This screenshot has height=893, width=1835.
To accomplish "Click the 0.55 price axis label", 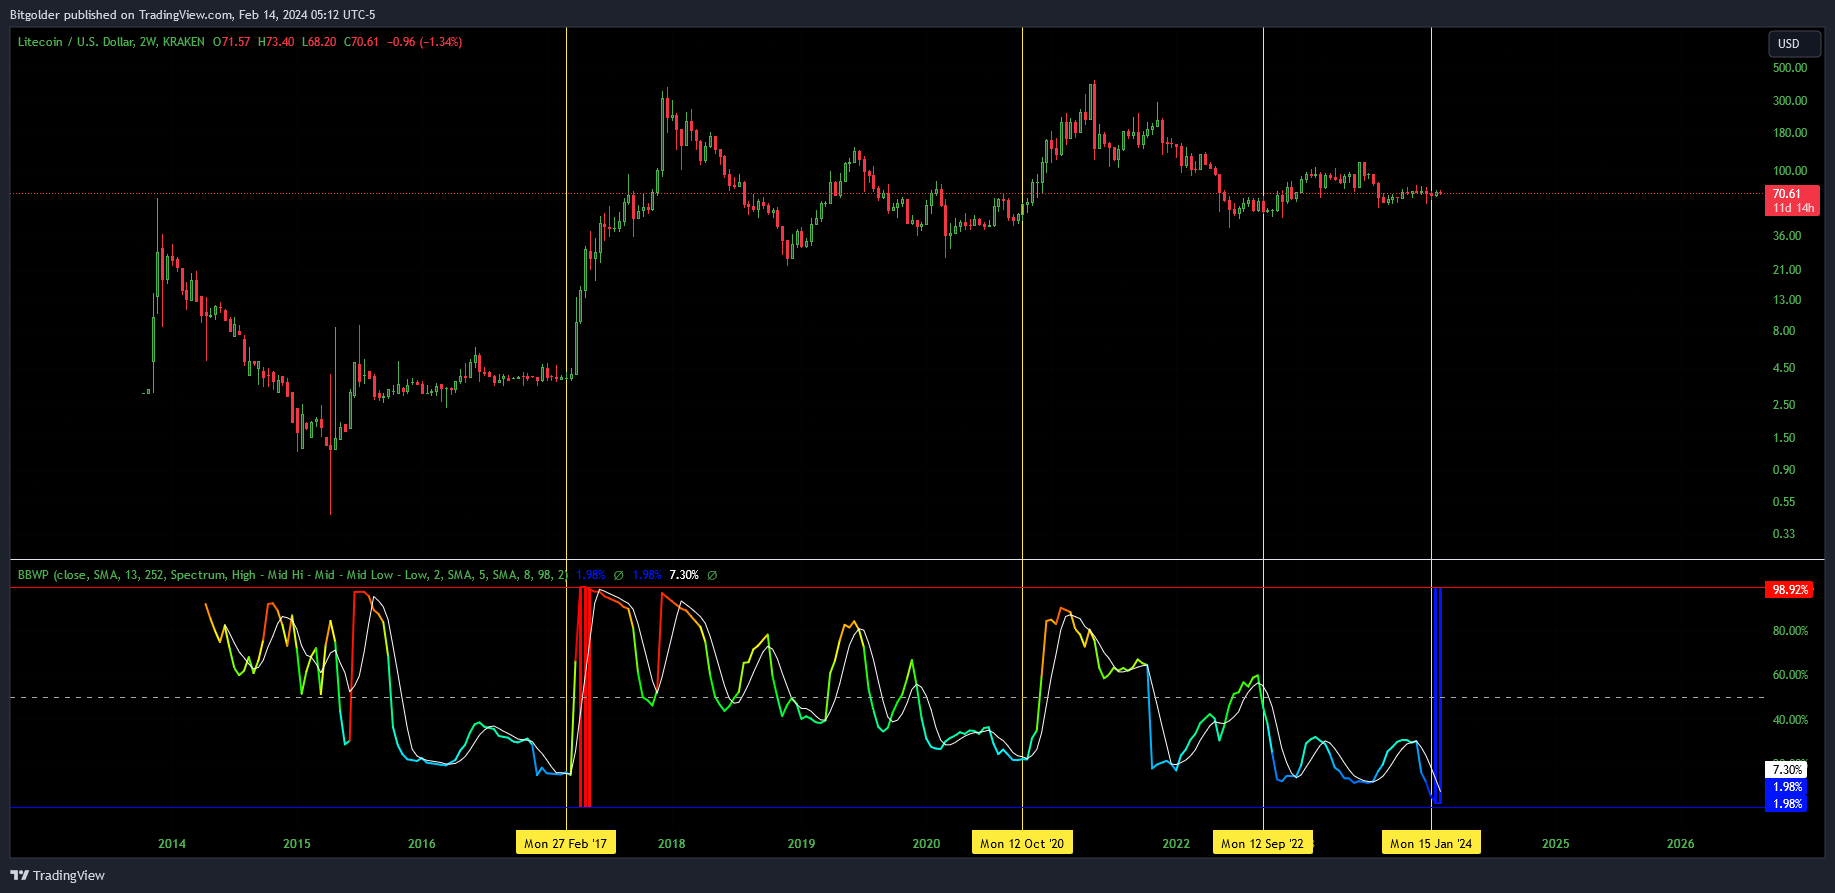I will click(1784, 502).
